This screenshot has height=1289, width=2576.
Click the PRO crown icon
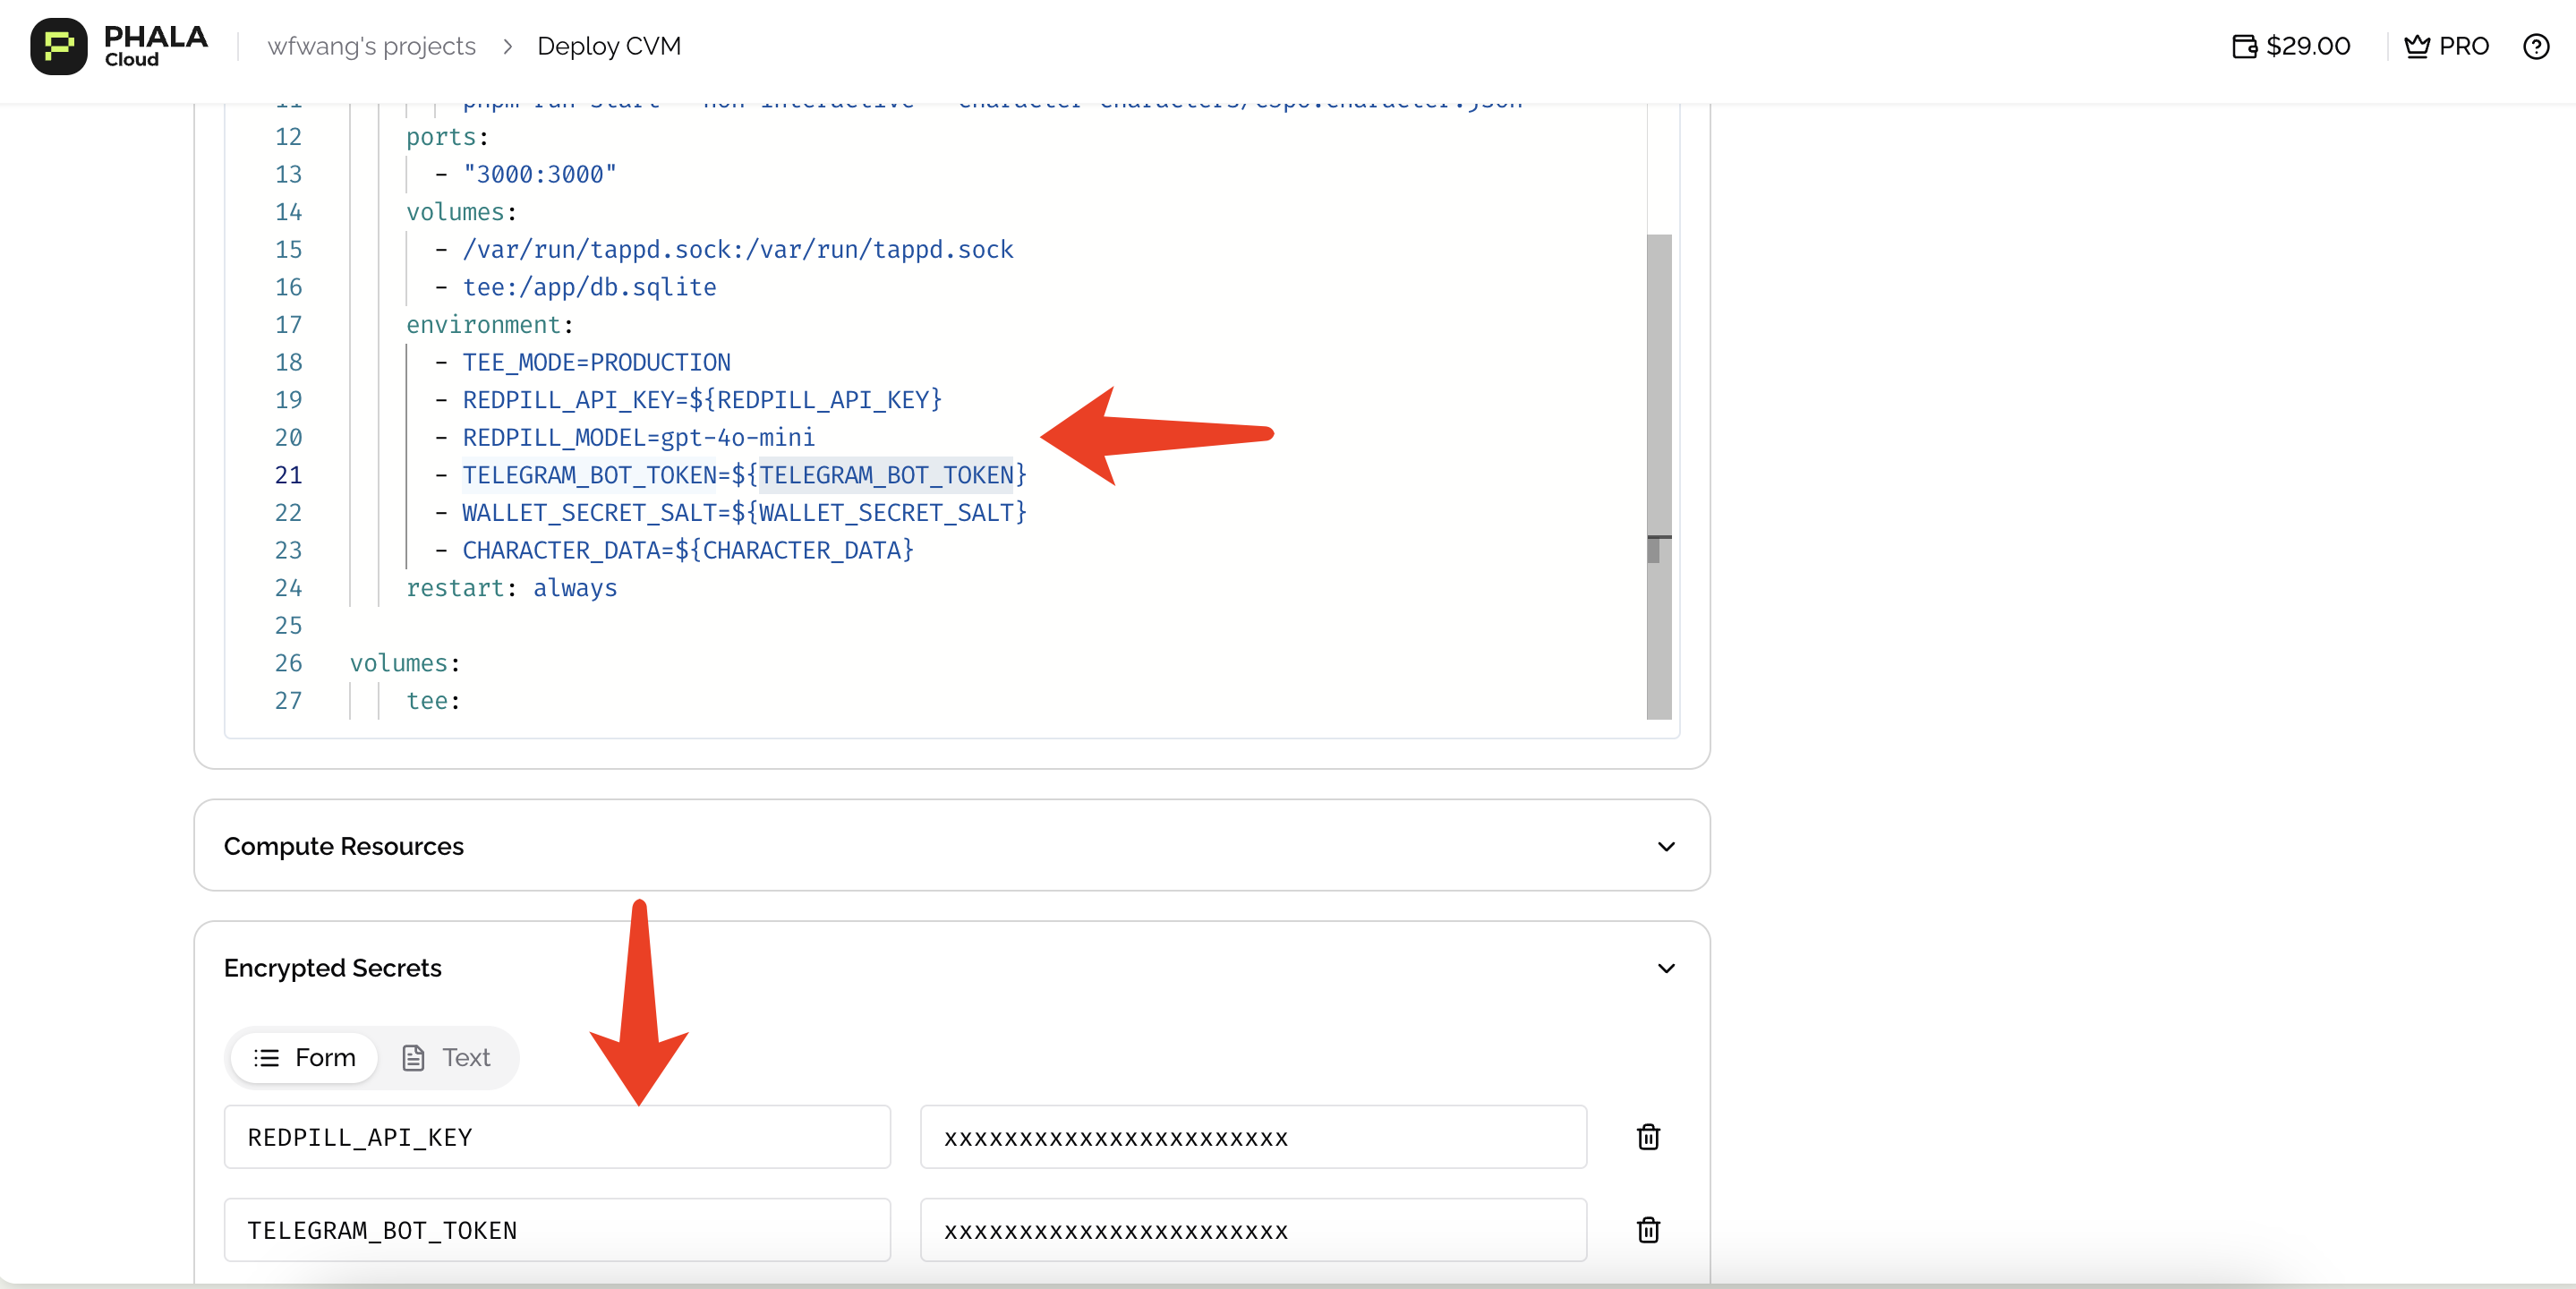click(x=2416, y=46)
